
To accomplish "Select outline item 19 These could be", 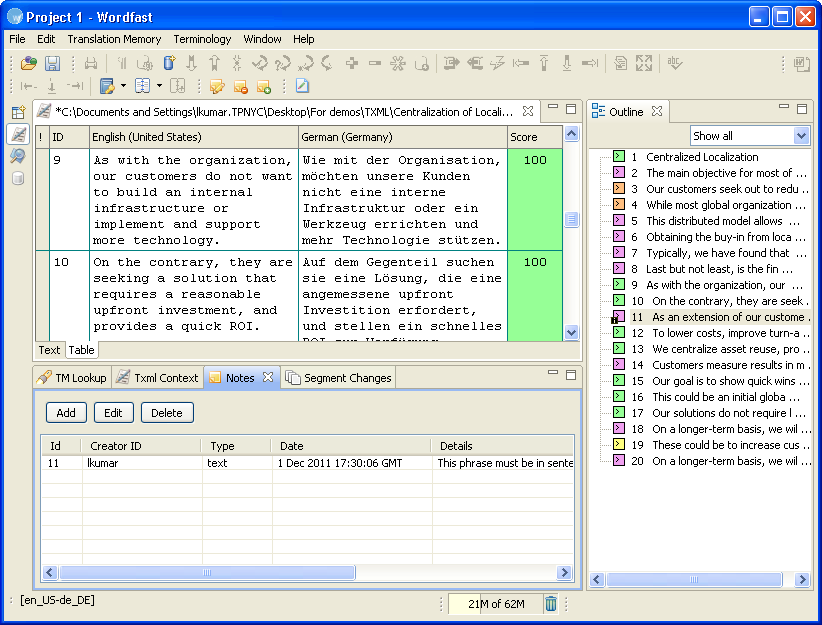I will click(723, 445).
